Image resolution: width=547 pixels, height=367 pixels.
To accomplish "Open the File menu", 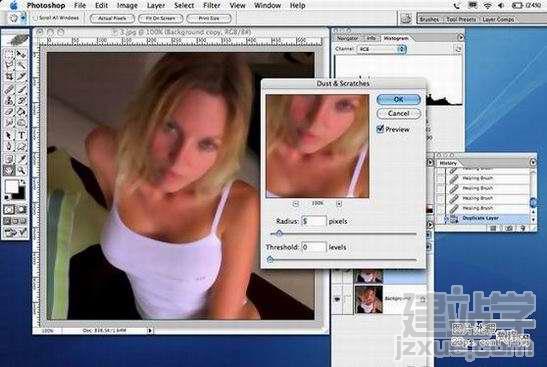I will (x=80, y=5).
